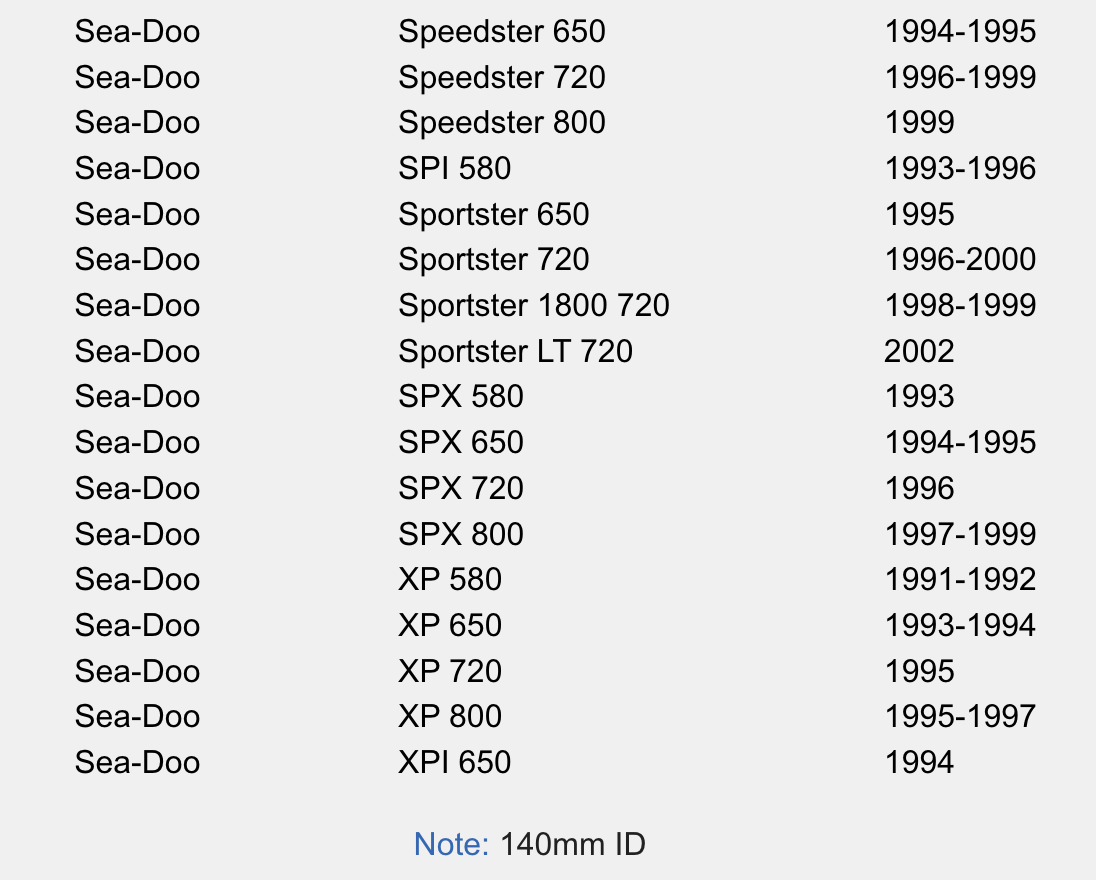Select the SPI 580 model entry
Screen dimensions: 1096x880
click(x=454, y=168)
